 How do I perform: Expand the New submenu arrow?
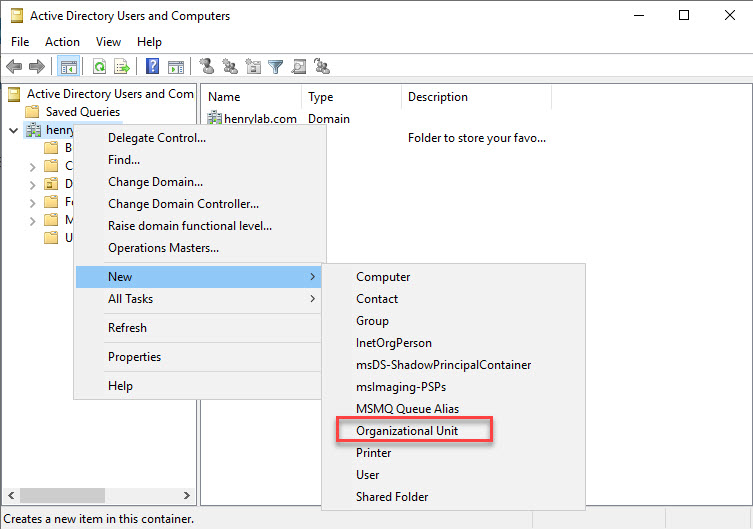click(312, 277)
